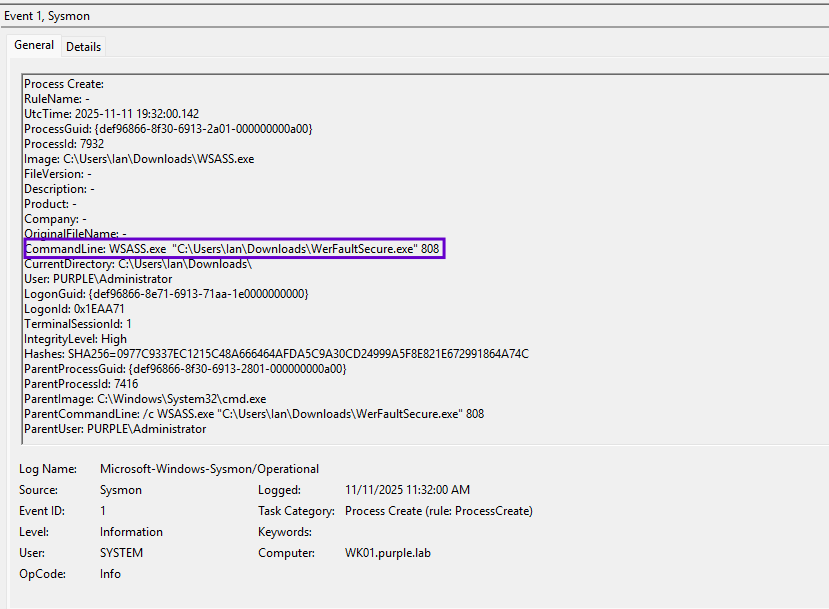Click the Image path WSASS.exe line
Image resolution: width=829 pixels, height=609 pixels.
139,159
